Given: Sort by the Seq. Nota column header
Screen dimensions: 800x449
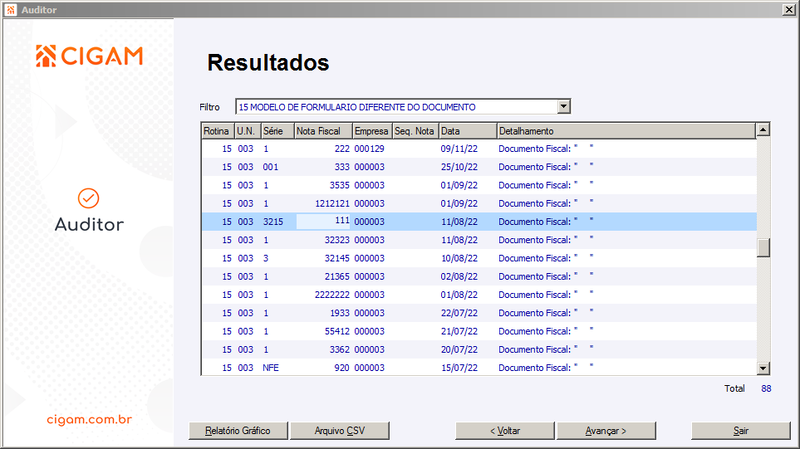Looking at the screenshot, I should 416,131.
